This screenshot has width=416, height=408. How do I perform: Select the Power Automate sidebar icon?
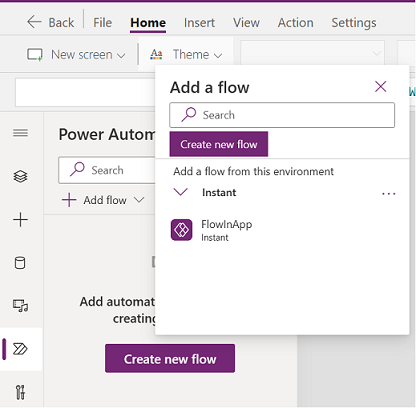point(20,349)
